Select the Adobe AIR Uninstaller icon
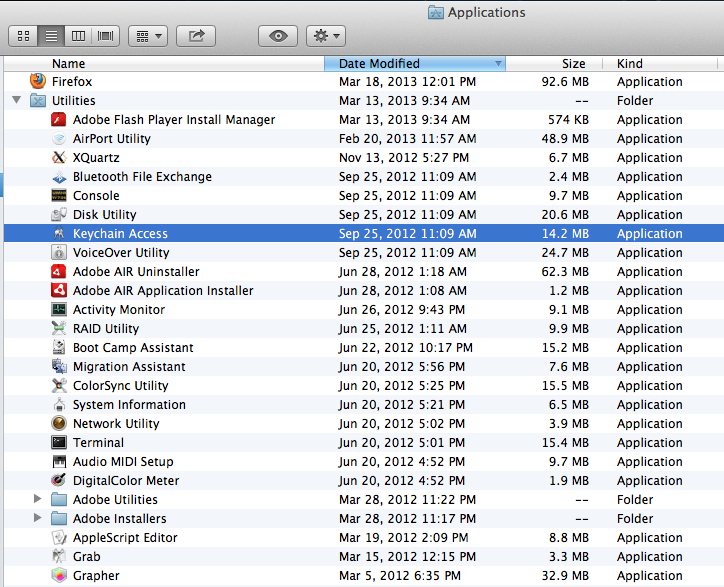Viewport: 724px width, 587px height. (59, 271)
